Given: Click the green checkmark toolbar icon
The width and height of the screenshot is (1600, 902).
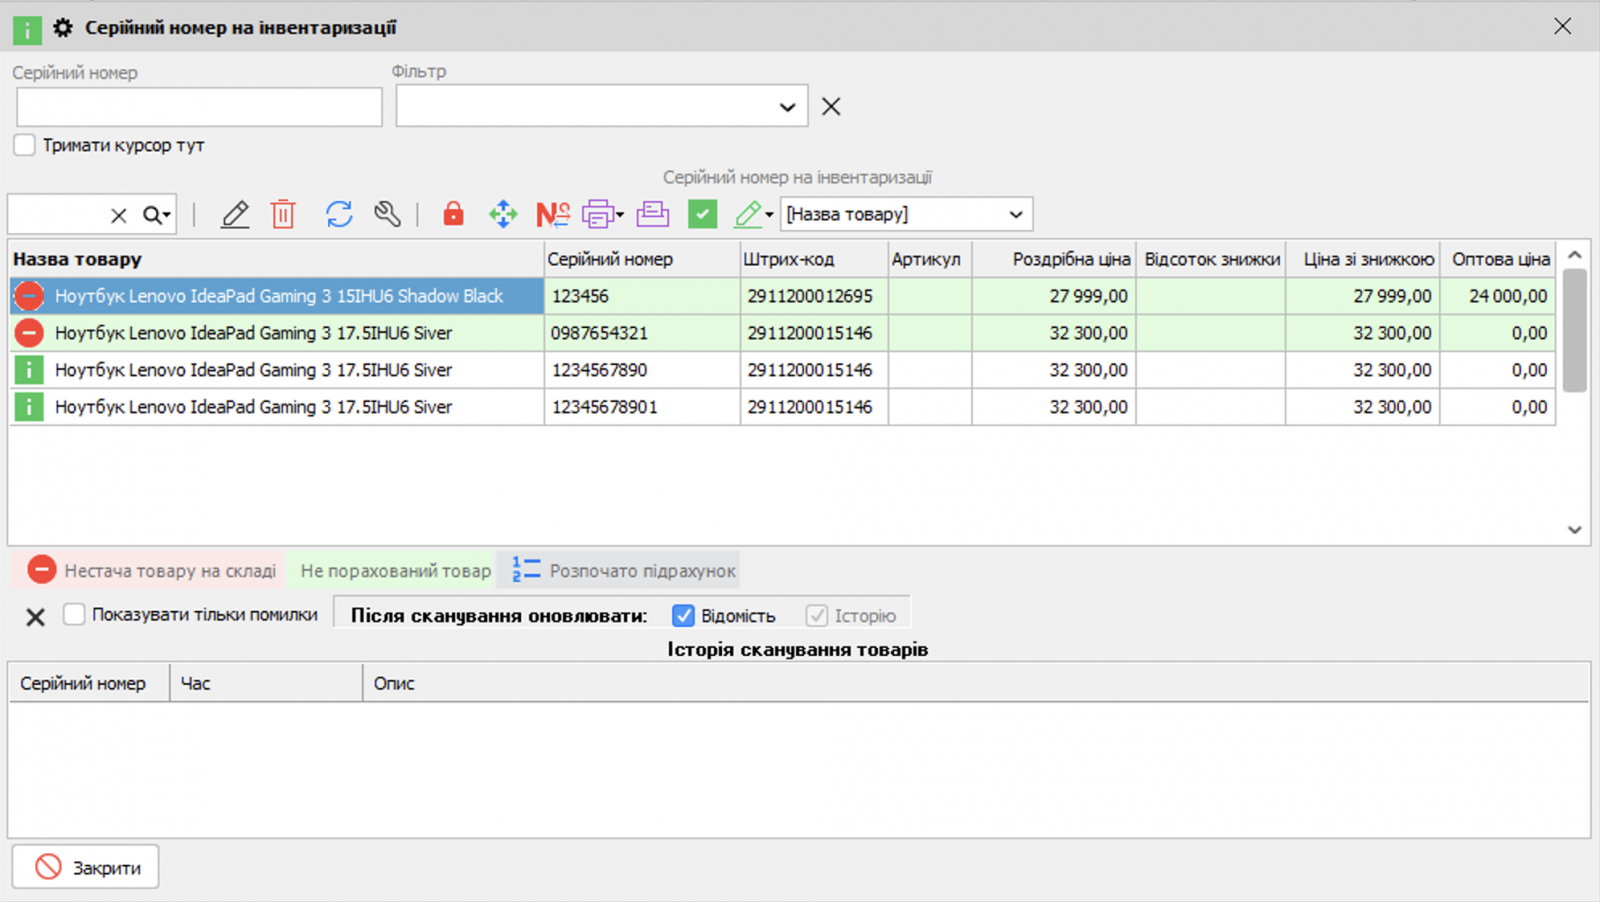Looking at the screenshot, I should [702, 213].
